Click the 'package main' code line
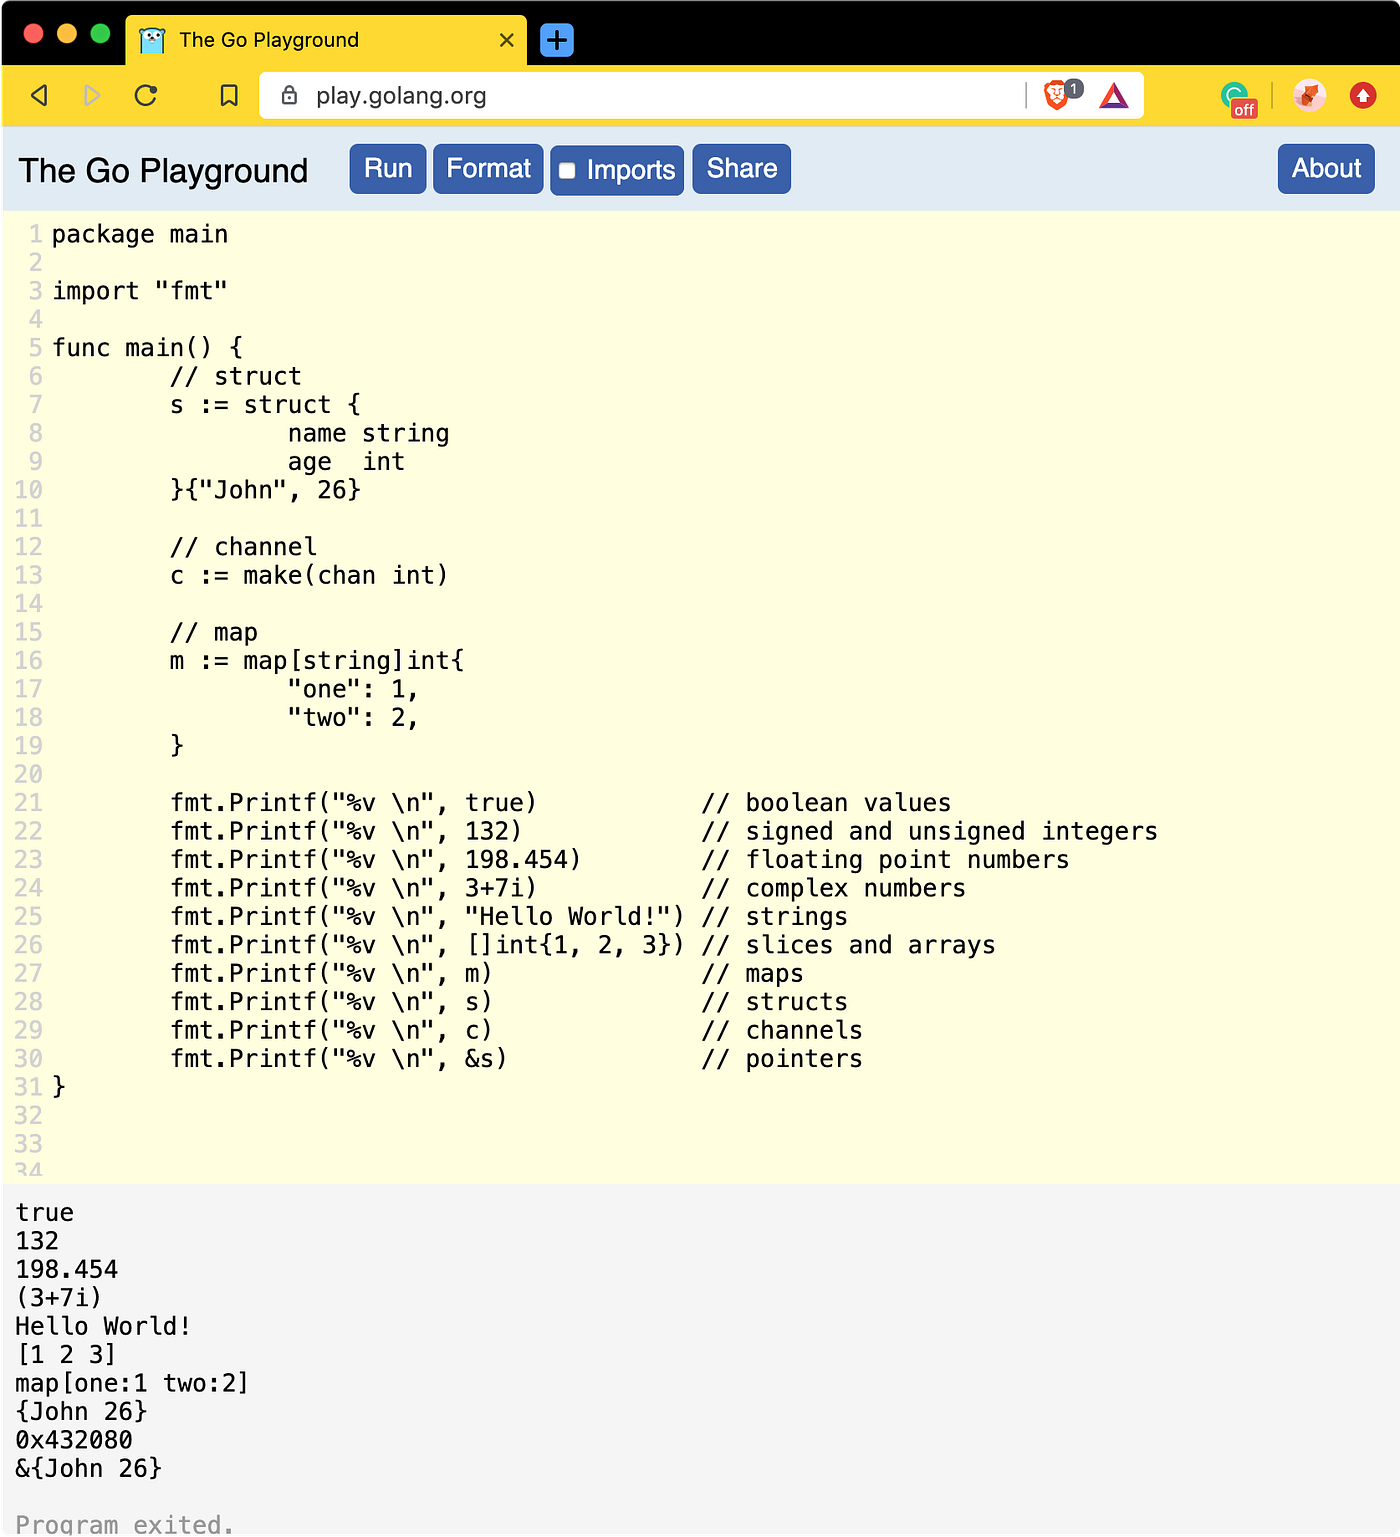Image resolution: width=1400 pixels, height=1537 pixels. click(140, 234)
